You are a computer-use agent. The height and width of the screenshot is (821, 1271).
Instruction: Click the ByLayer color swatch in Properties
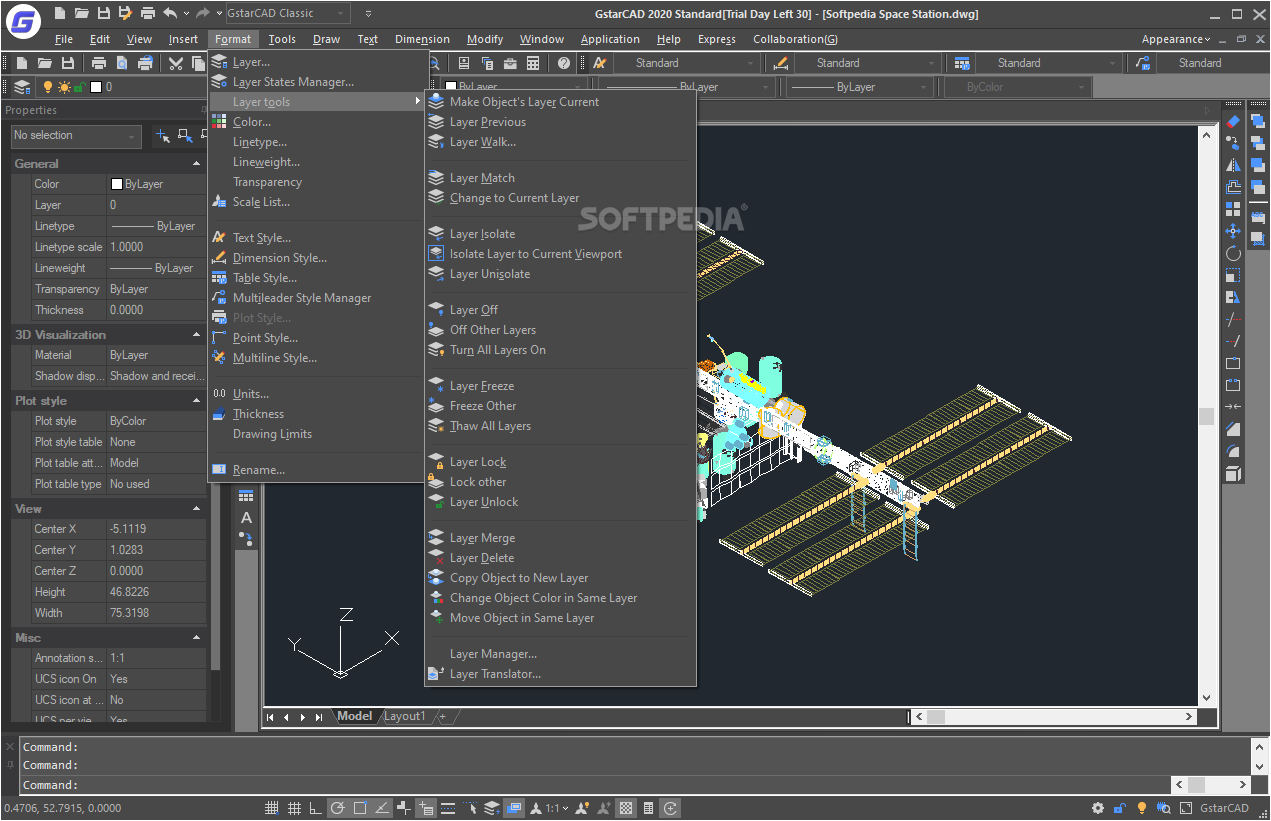[x=117, y=184]
